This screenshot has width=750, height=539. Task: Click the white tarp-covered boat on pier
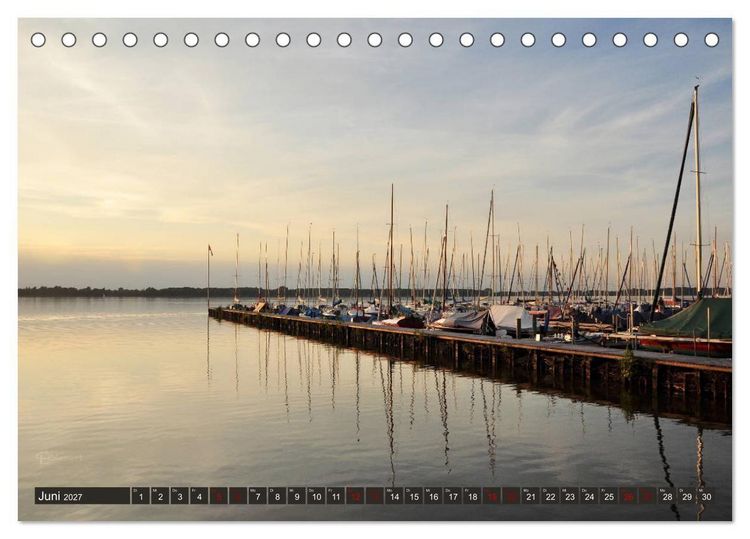[x=509, y=317]
